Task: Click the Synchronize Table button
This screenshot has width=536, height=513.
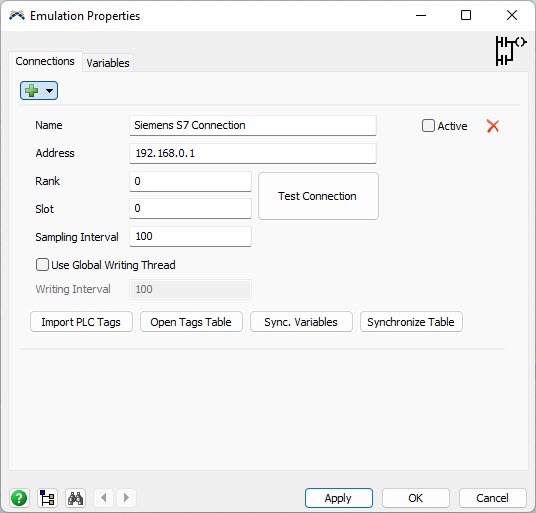Action: [411, 322]
